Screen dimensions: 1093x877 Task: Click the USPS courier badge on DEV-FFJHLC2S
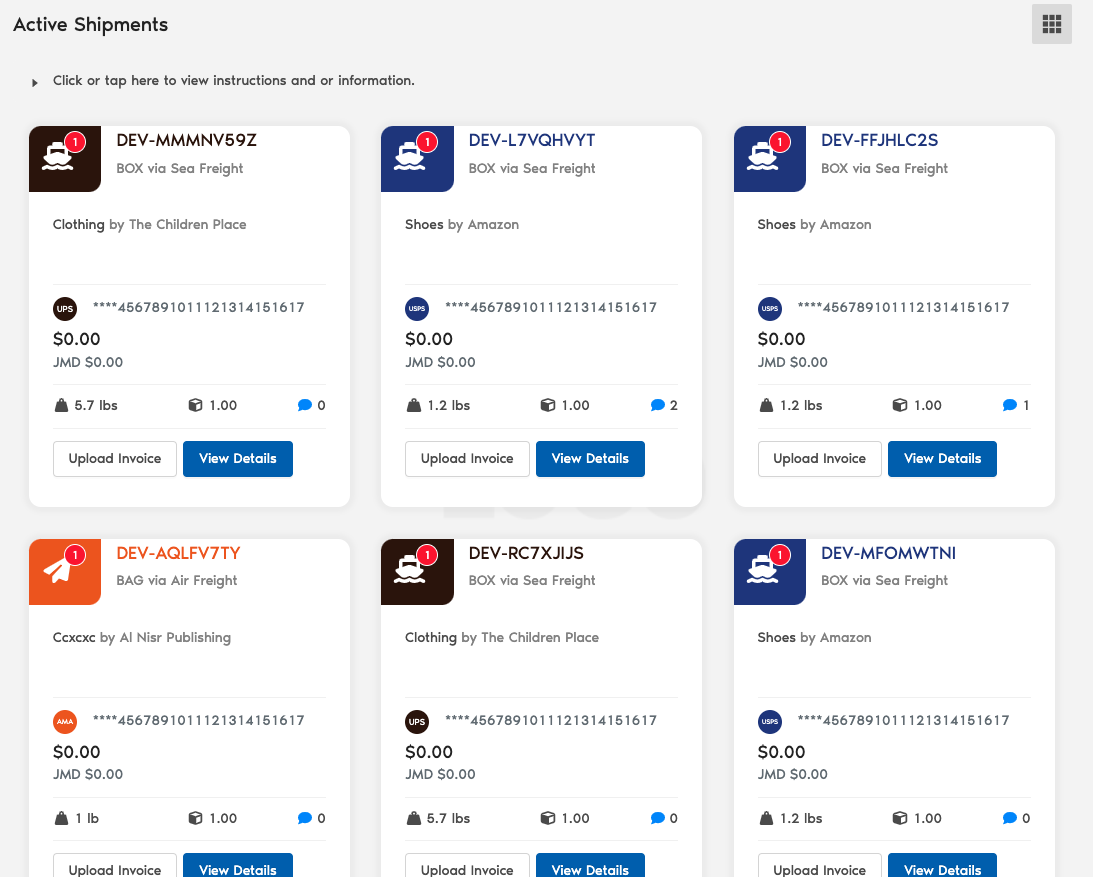tap(770, 309)
